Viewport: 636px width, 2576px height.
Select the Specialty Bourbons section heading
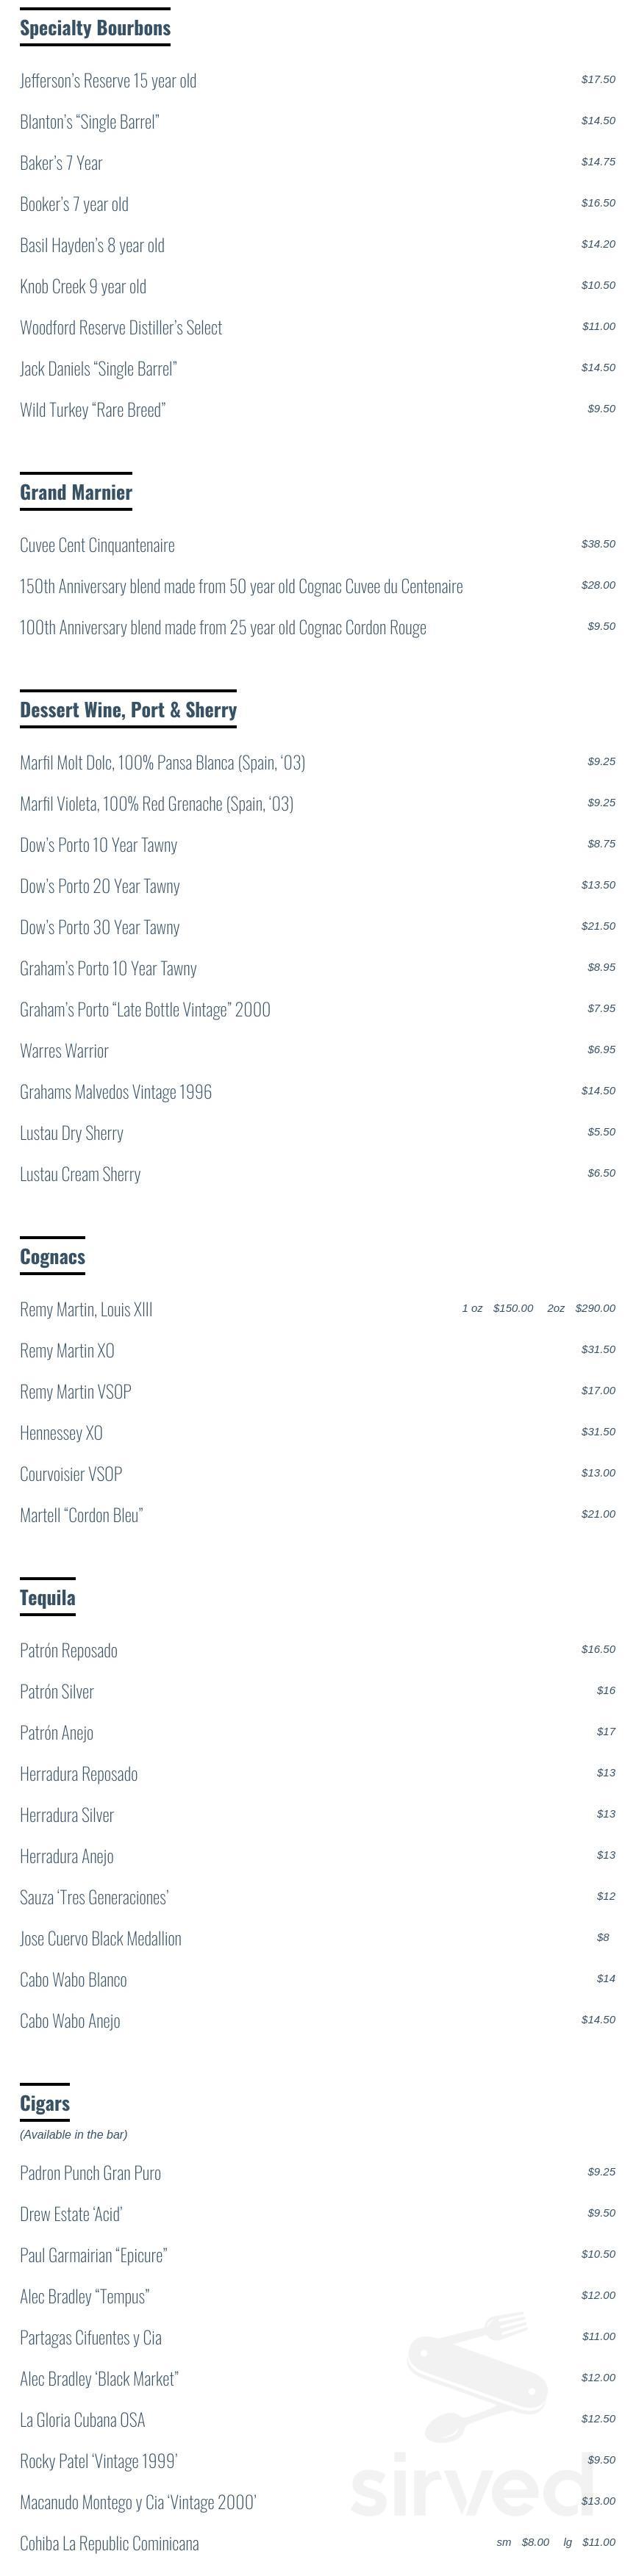tap(95, 28)
